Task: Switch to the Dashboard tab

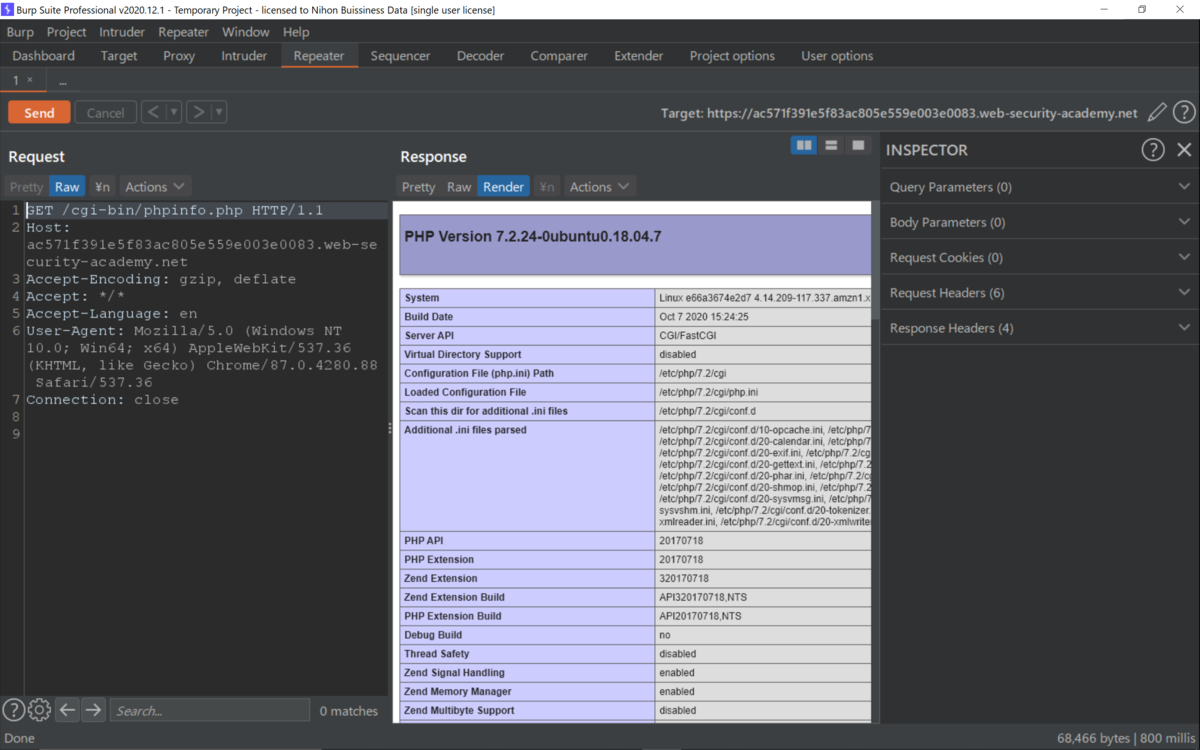Action: click(44, 56)
